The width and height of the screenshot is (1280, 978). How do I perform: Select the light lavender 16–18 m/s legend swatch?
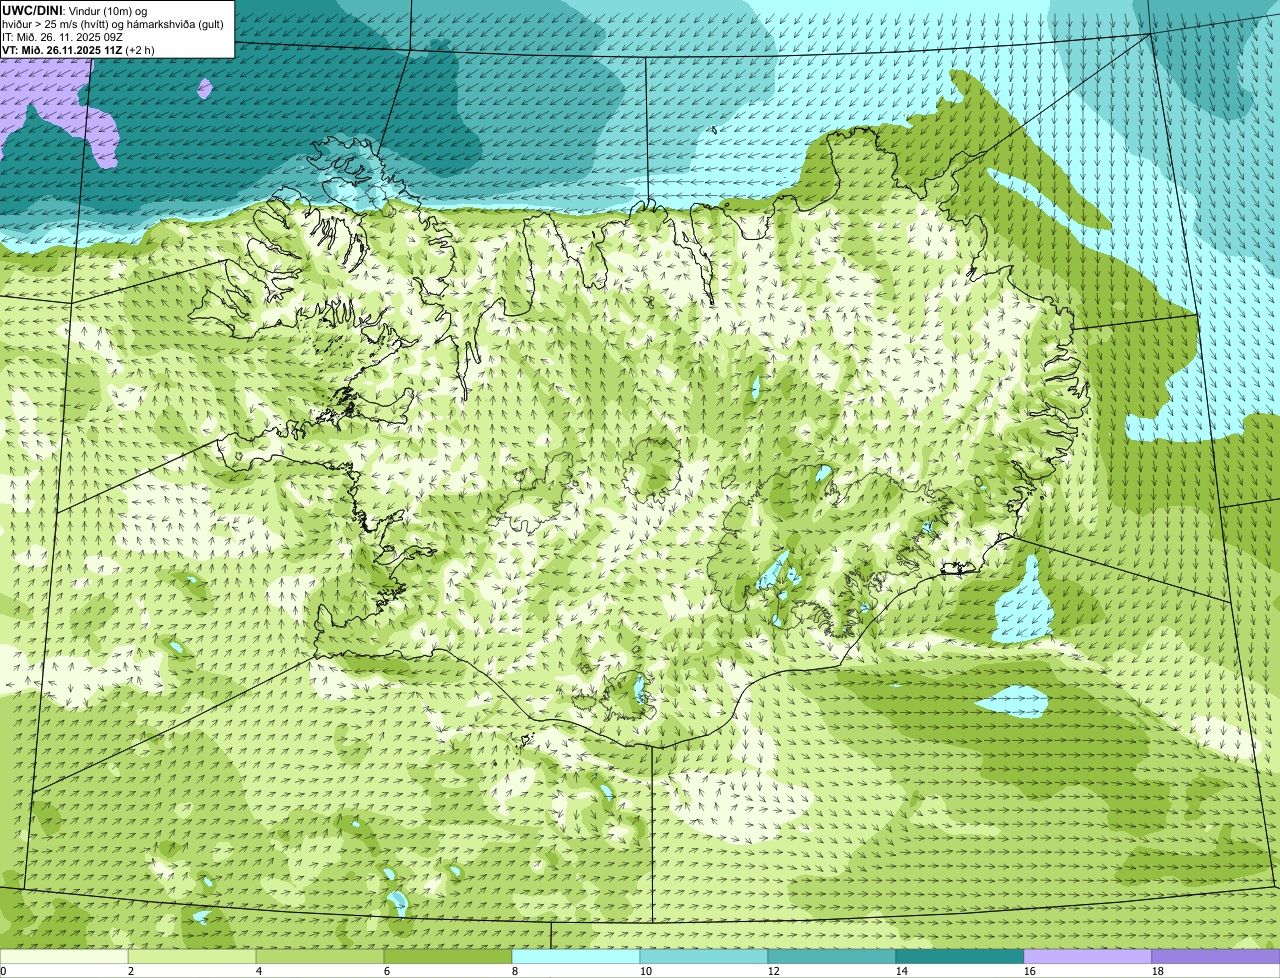1088,956
